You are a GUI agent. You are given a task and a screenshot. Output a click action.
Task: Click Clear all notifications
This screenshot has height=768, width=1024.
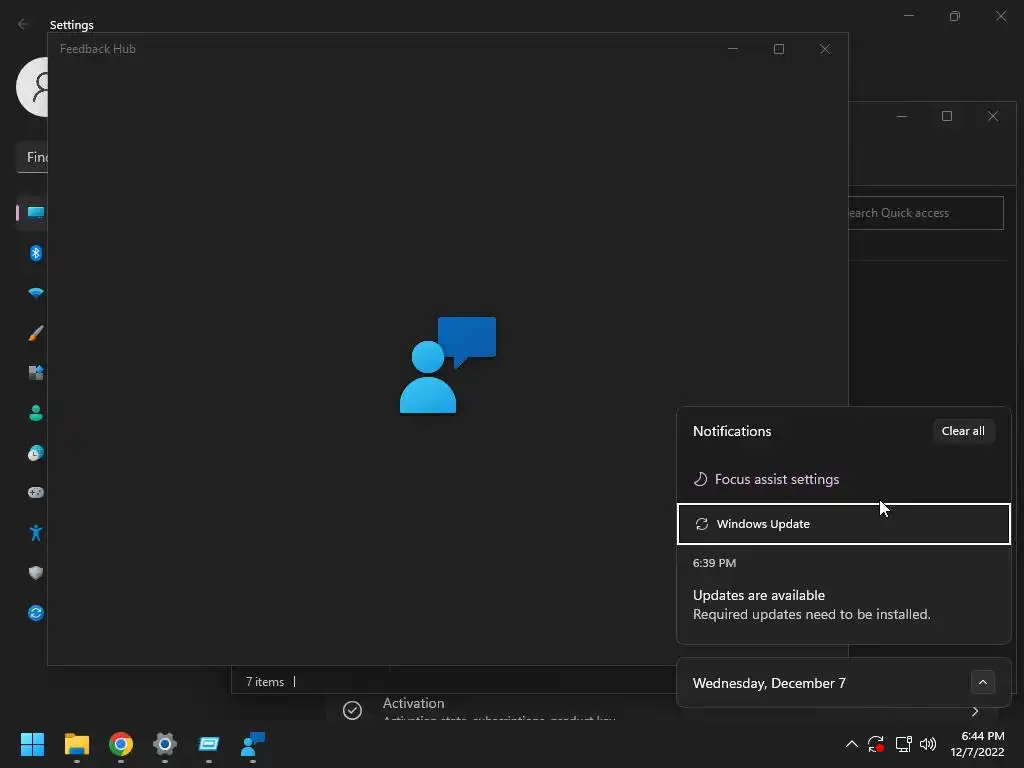click(963, 431)
